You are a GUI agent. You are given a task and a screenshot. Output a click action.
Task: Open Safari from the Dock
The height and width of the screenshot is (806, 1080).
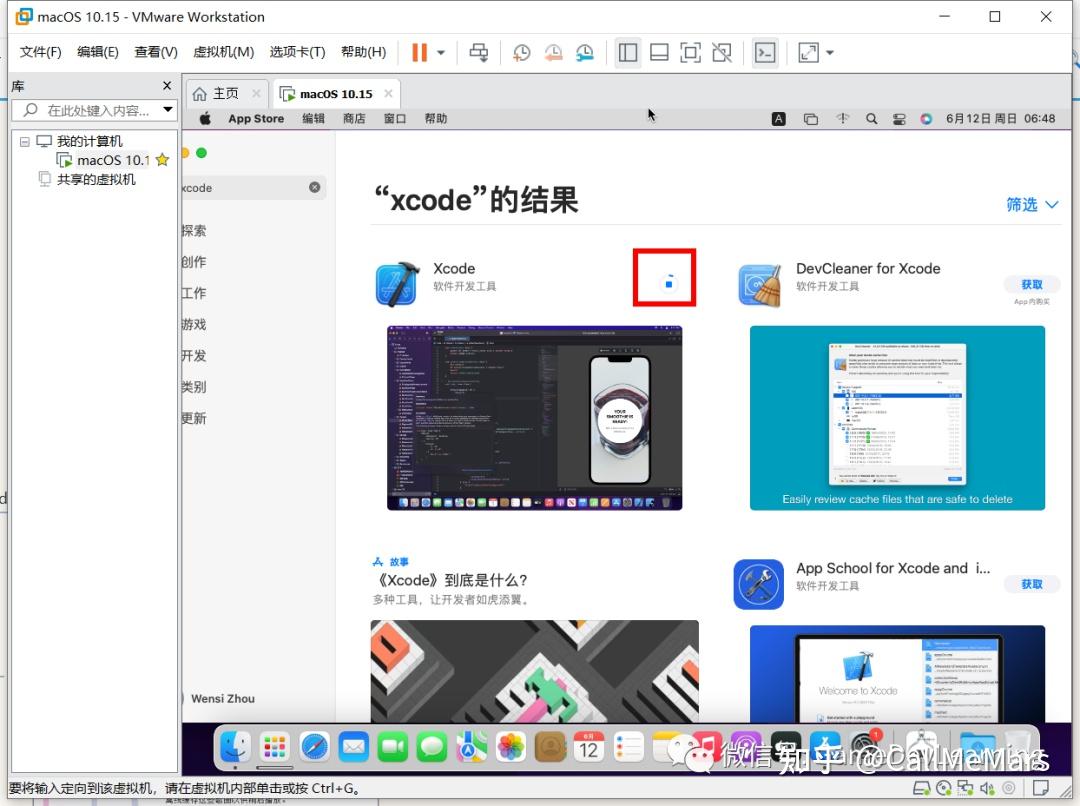point(314,747)
